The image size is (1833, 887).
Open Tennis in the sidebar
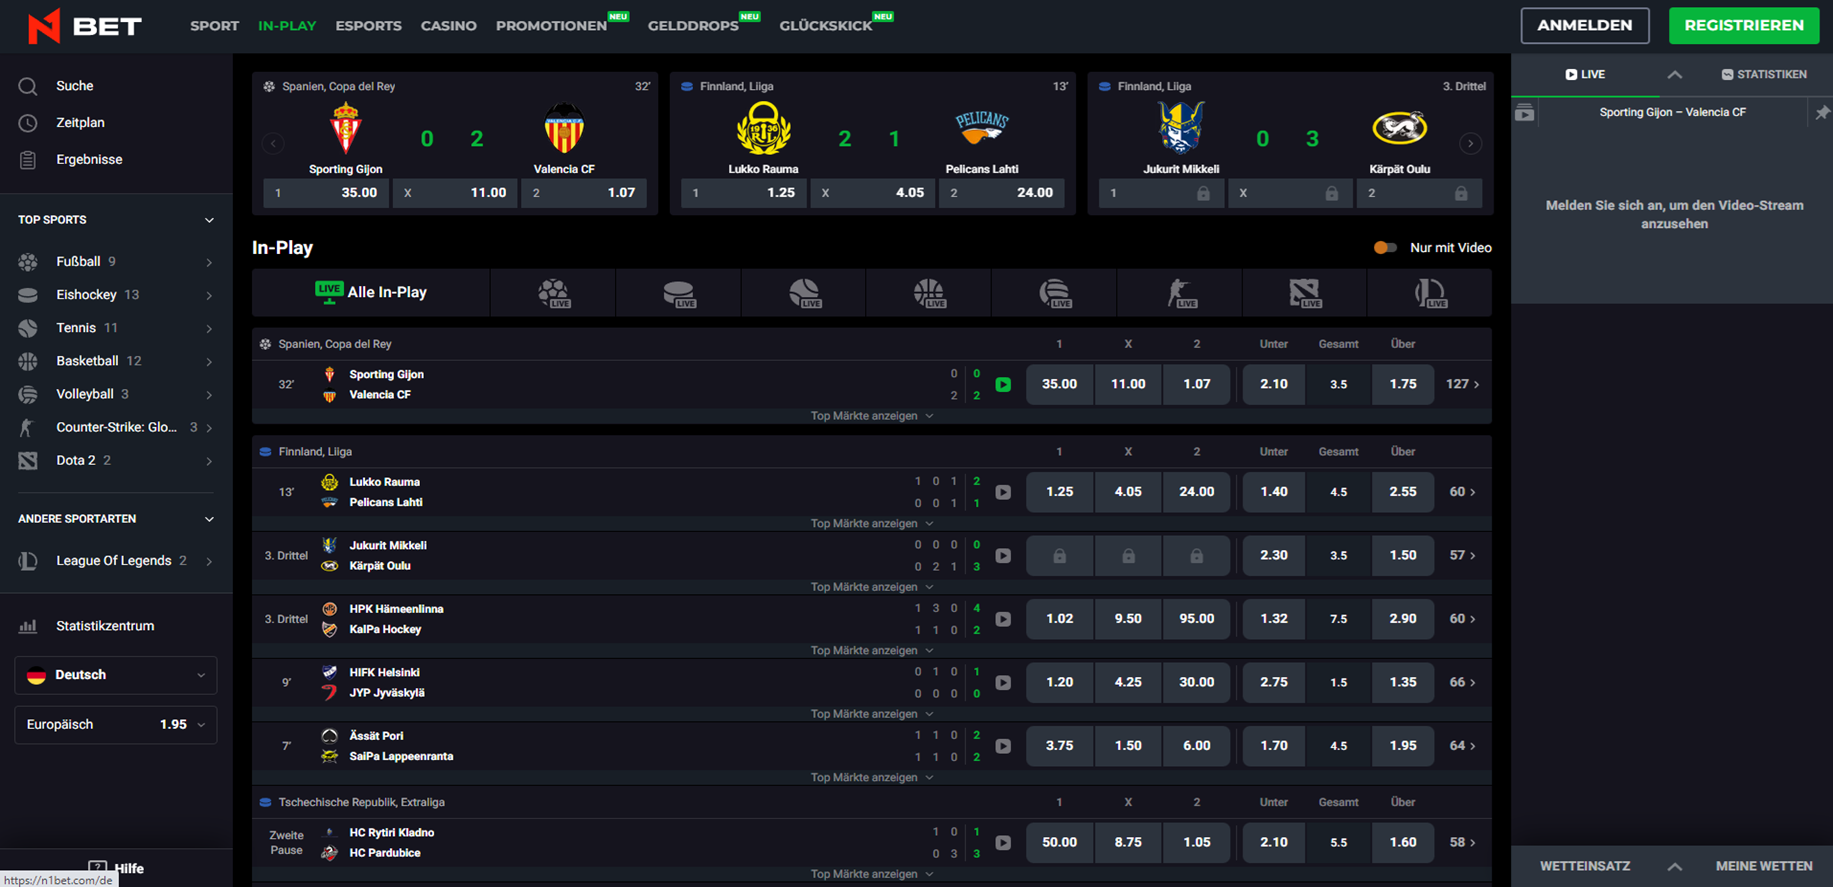pos(116,328)
